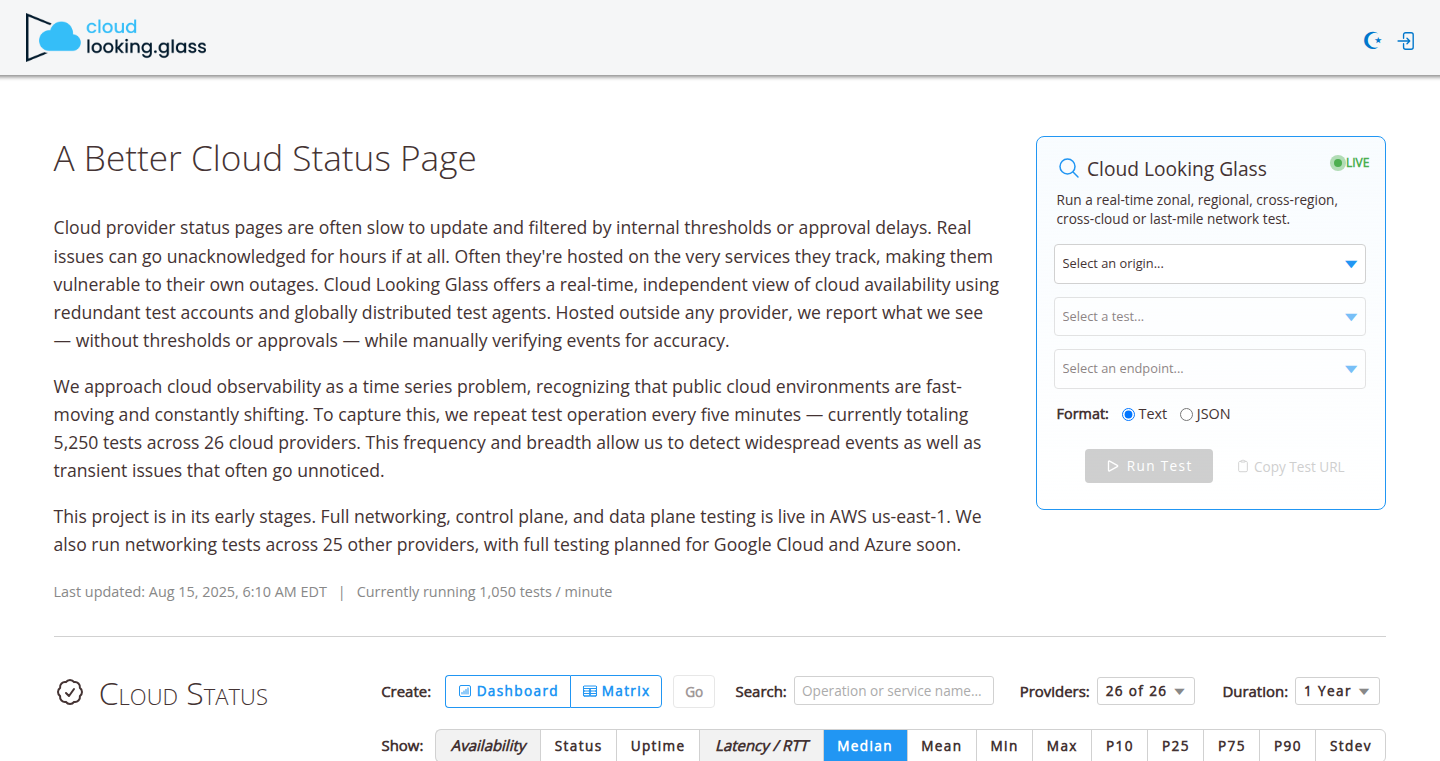This screenshot has width=1440, height=761.
Task: Click the Cloud Looking Glass logo
Action: [x=116, y=37]
